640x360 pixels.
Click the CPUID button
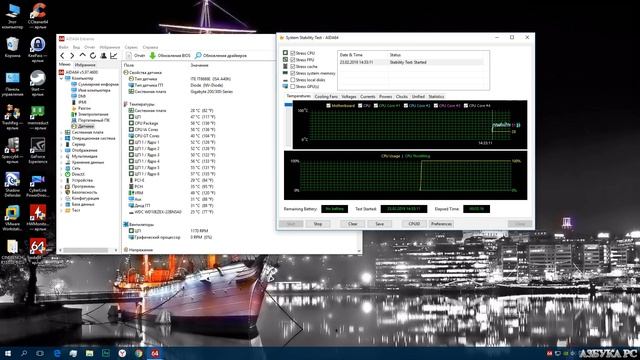(414, 224)
